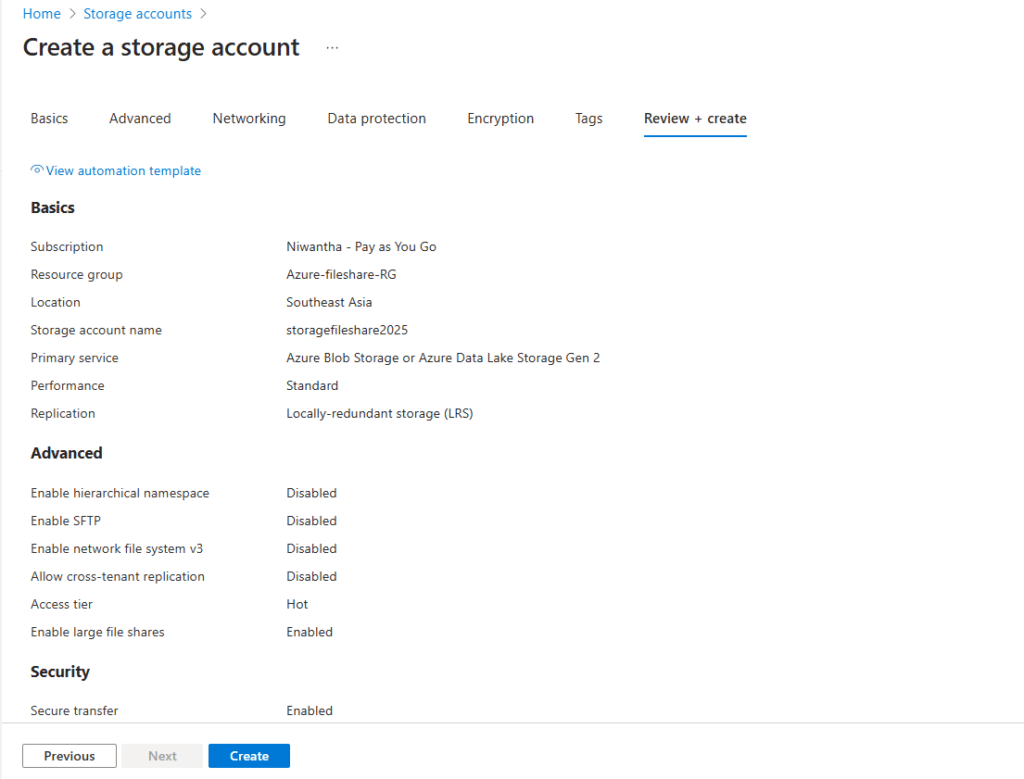1024x779 pixels.
Task: Open the ellipsis menu beside the page title
Action: [332, 48]
